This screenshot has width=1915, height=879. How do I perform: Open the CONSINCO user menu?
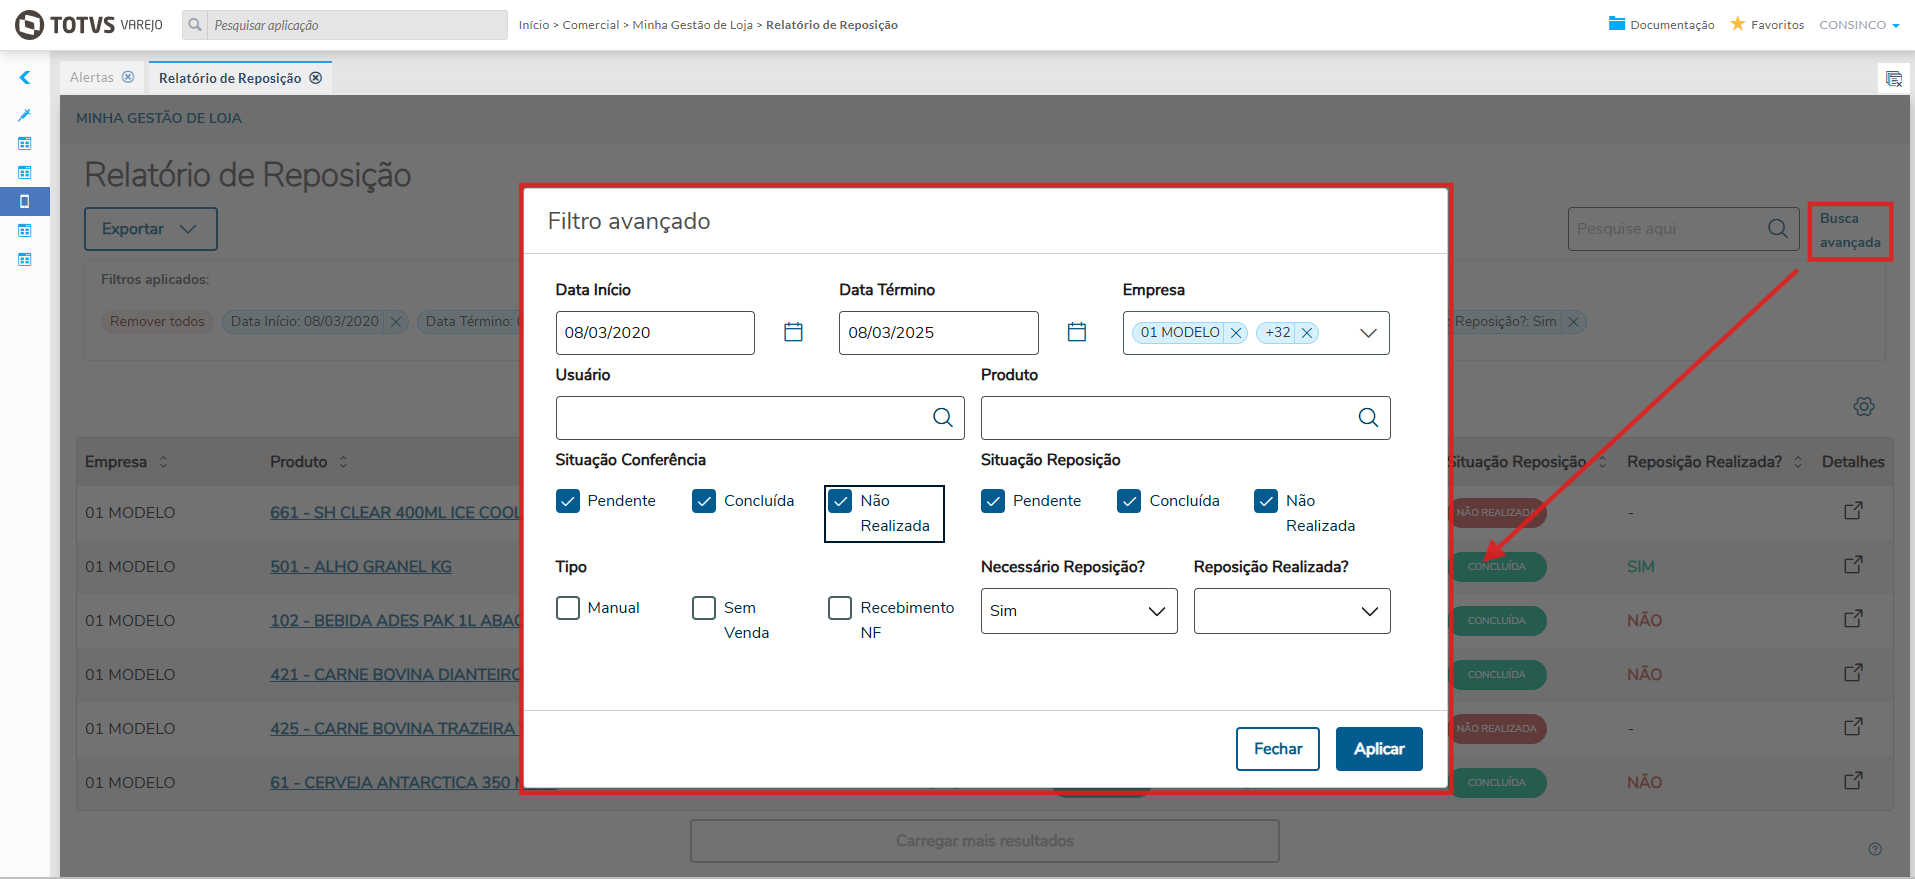click(1859, 25)
